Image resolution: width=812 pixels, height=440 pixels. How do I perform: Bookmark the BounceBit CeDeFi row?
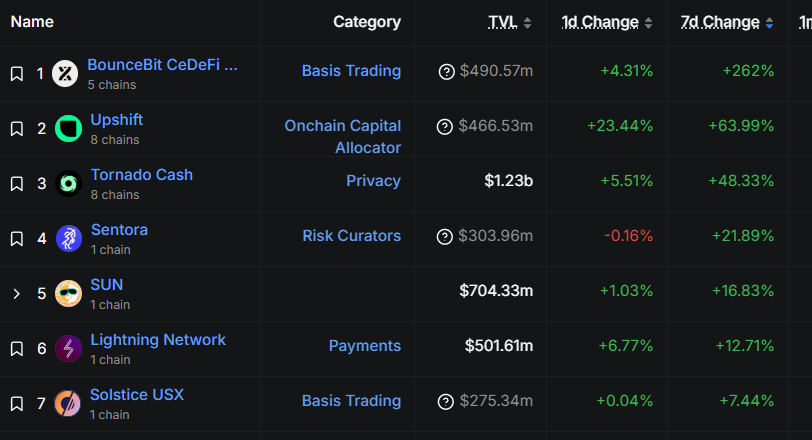click(17, 74)
